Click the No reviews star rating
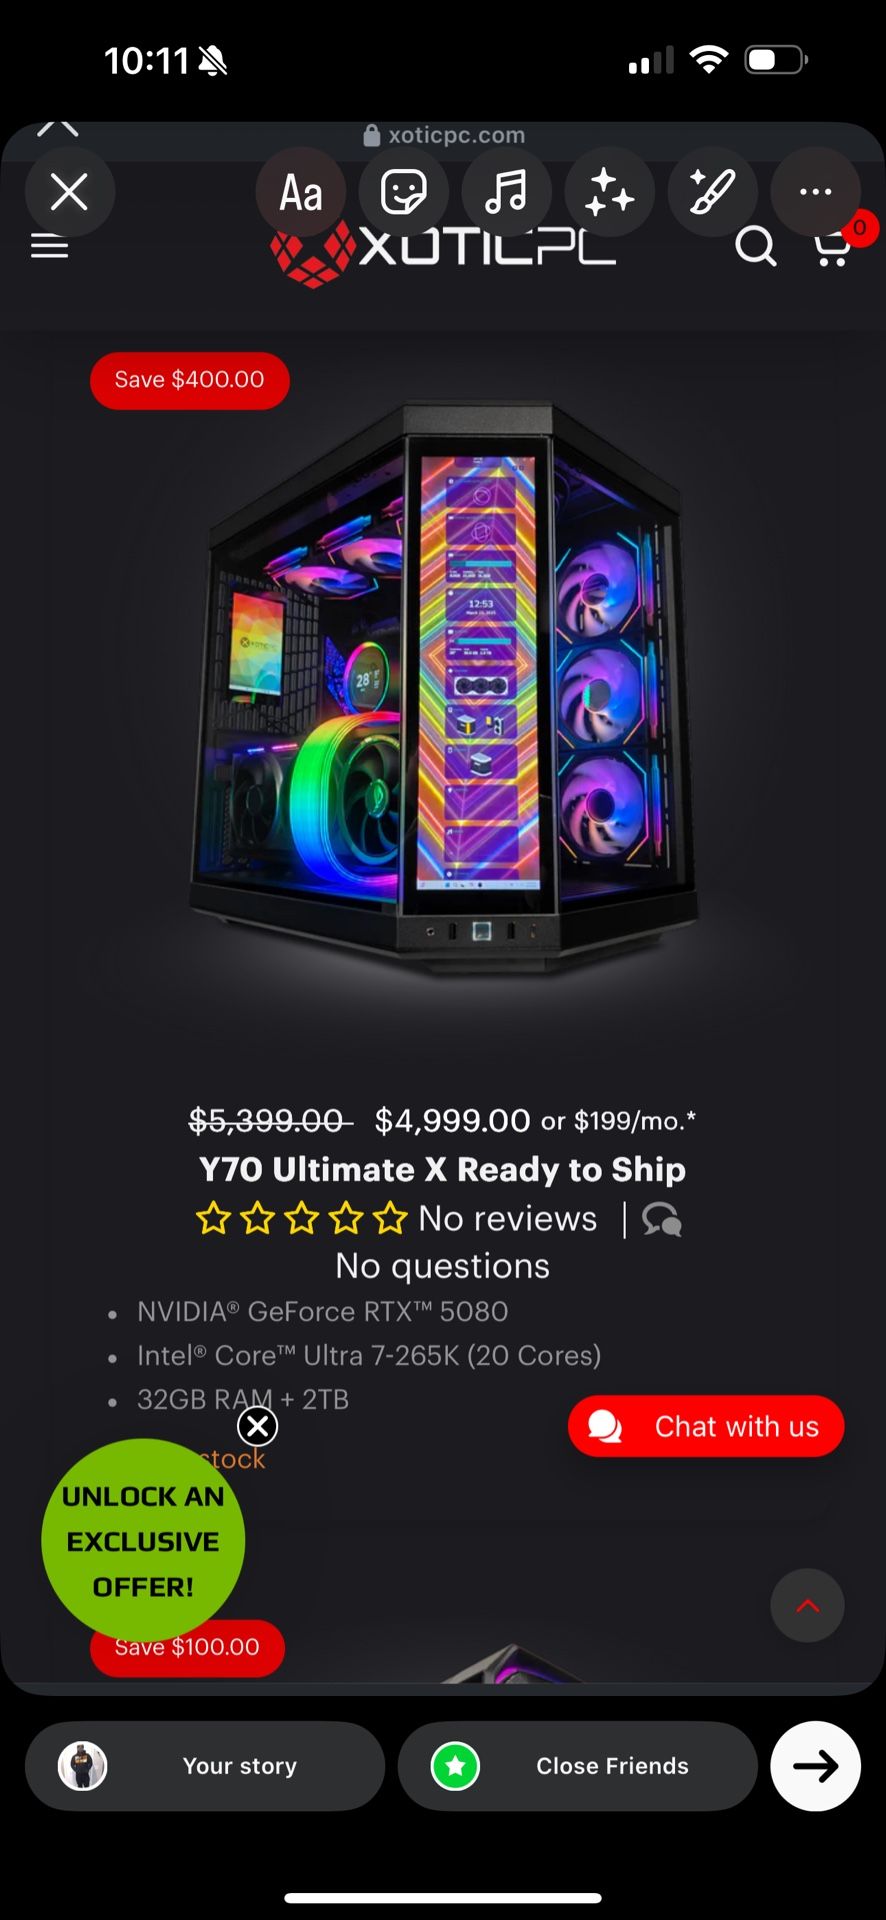This screenshot has width=886, height=1920. click(x=397, y=1218)
